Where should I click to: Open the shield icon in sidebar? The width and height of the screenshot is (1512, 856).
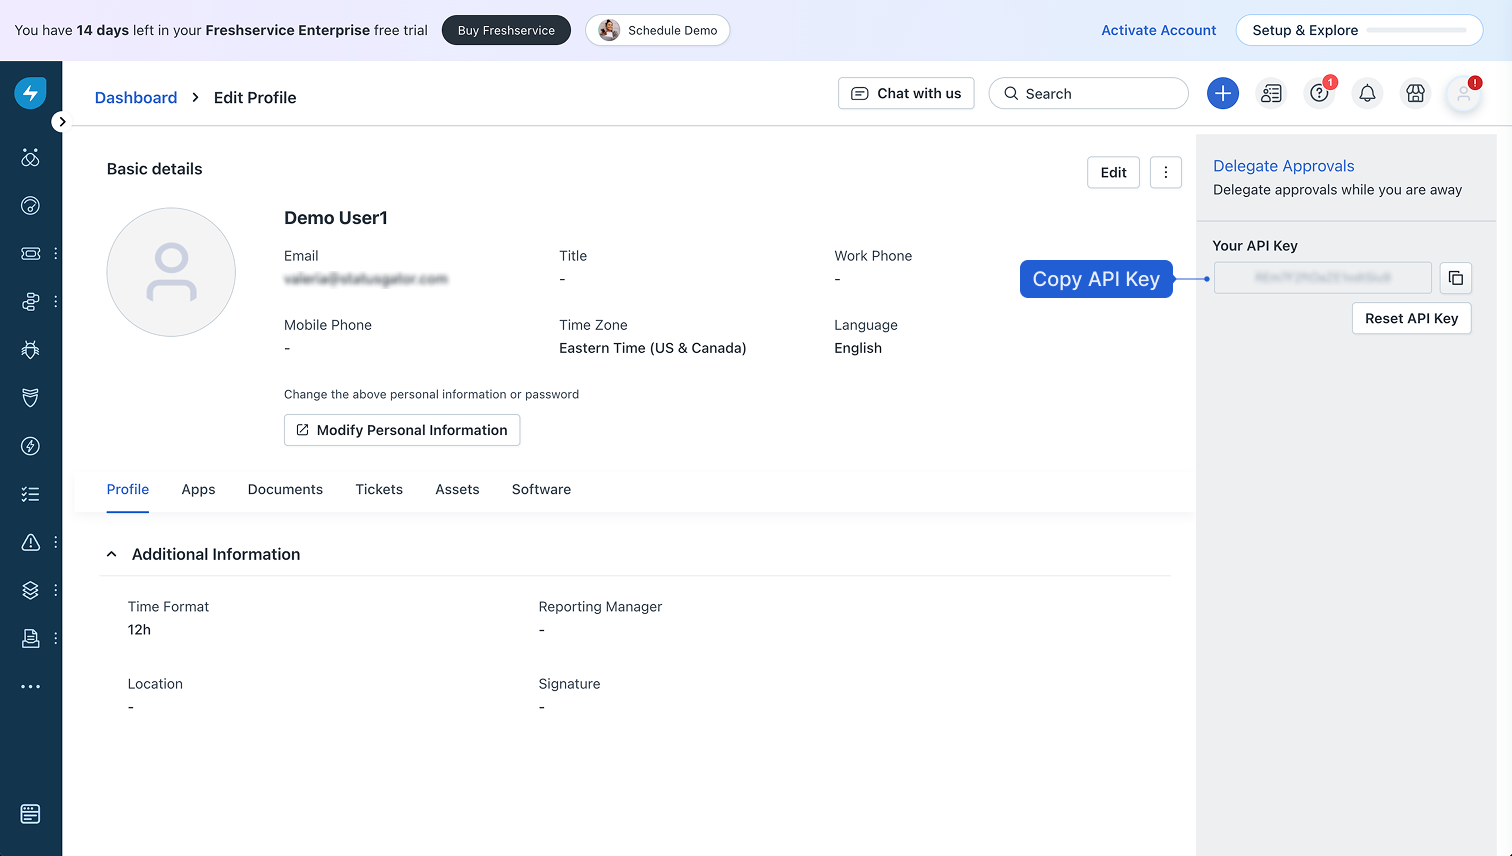click(30, 398)
